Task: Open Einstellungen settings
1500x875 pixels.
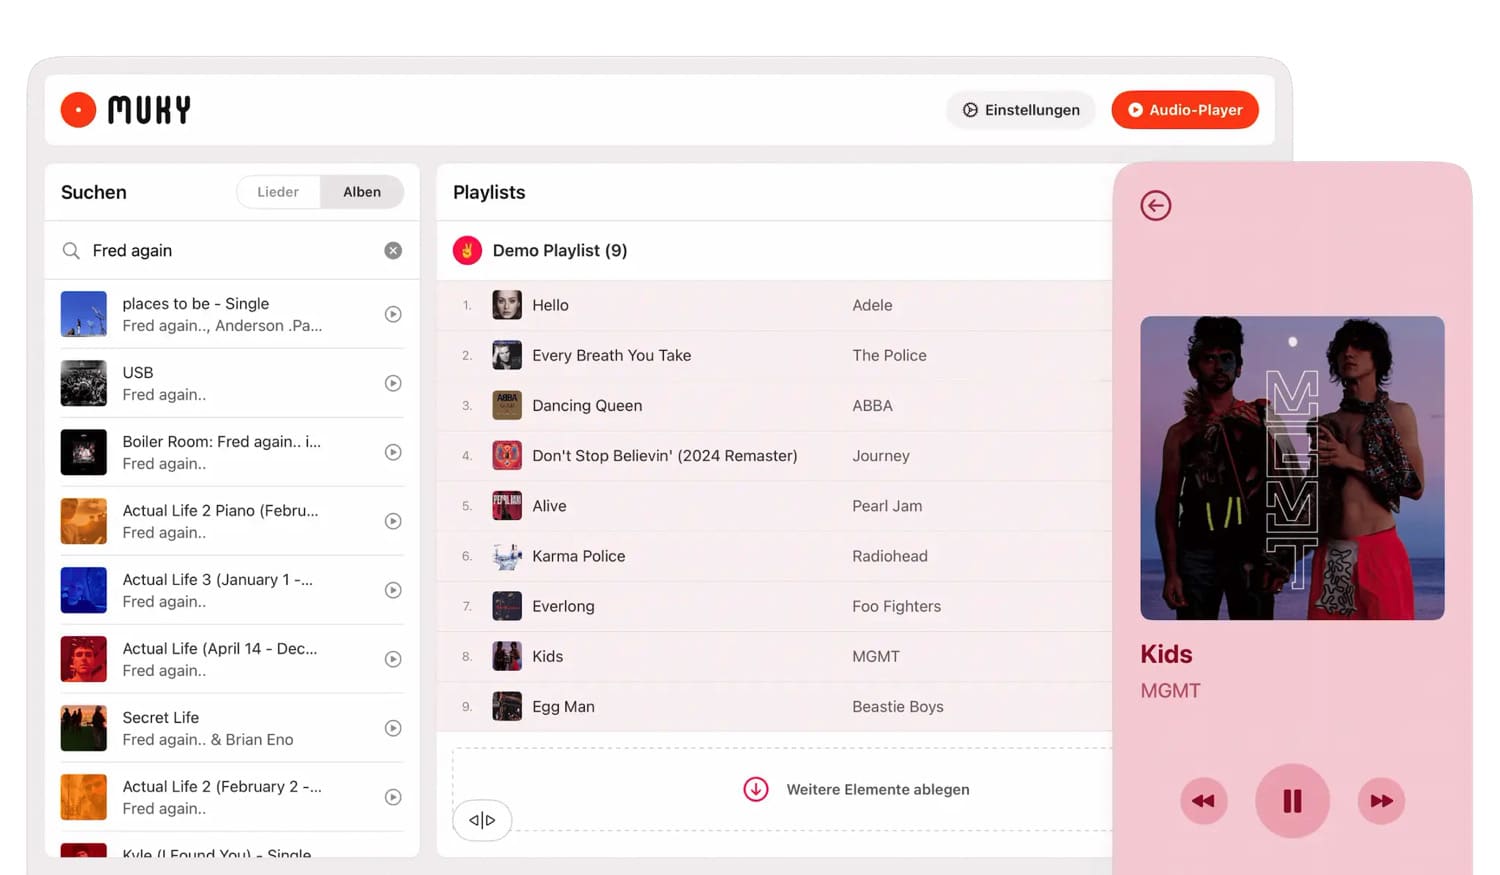Action: click(1021, 110)
